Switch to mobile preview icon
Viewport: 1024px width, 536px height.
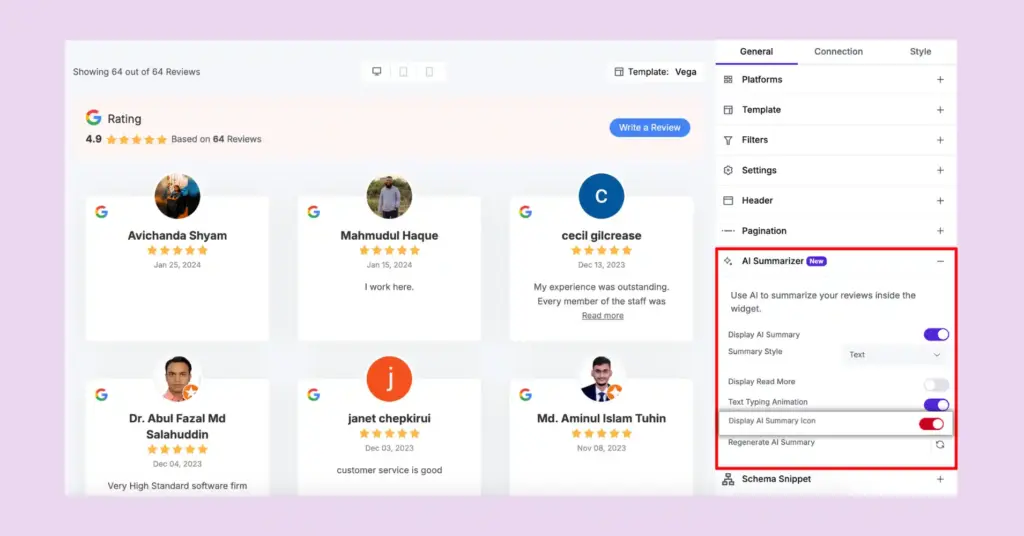(429, 72)
